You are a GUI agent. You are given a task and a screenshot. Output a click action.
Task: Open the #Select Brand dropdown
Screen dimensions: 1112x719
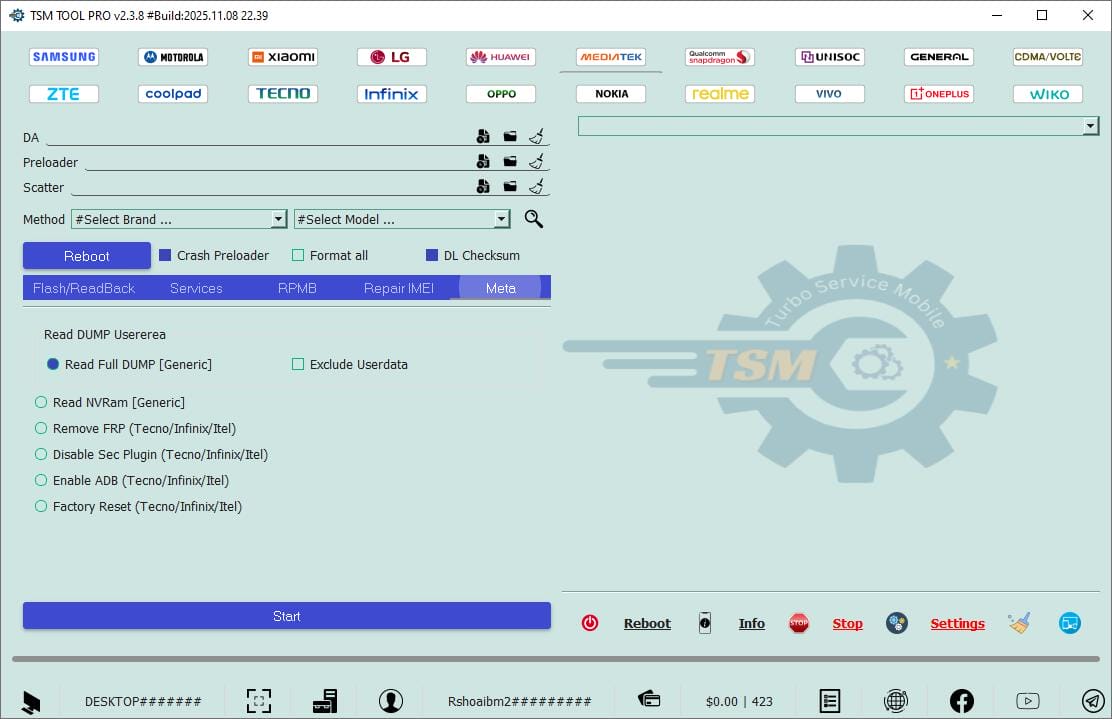coord(178,218)
